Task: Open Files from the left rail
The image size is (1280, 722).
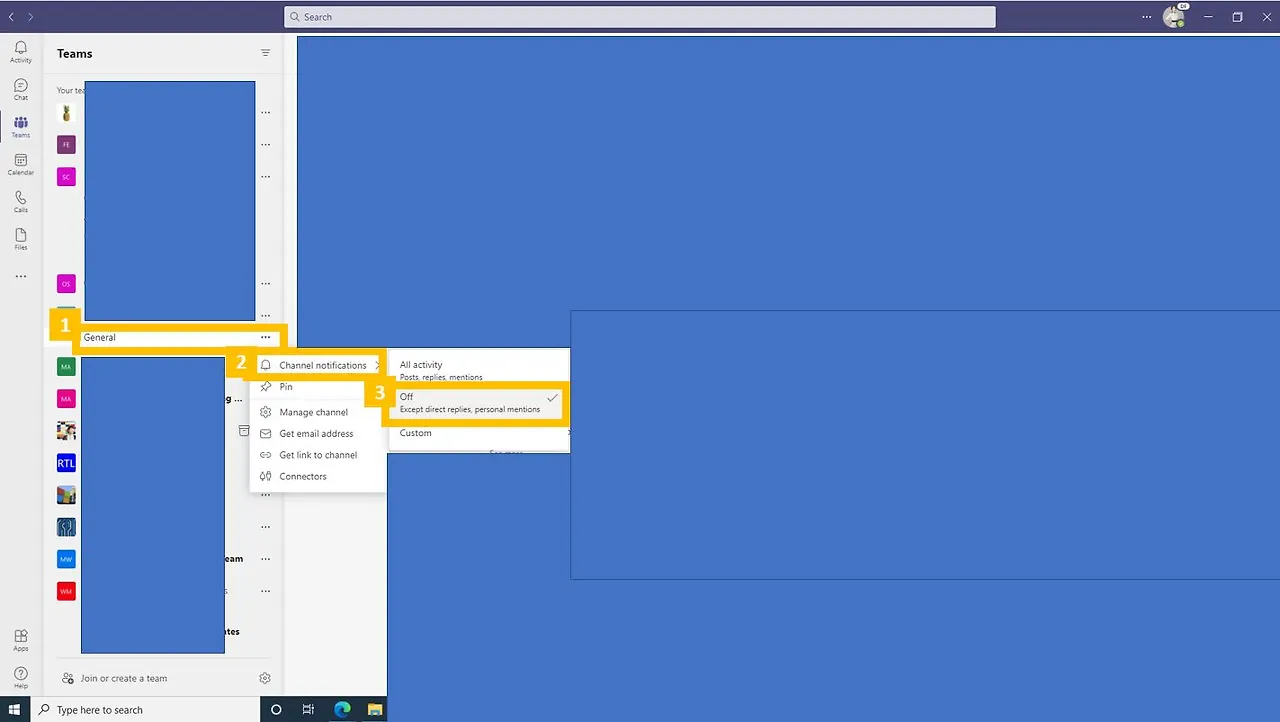Action: click(x=21, y=239)
